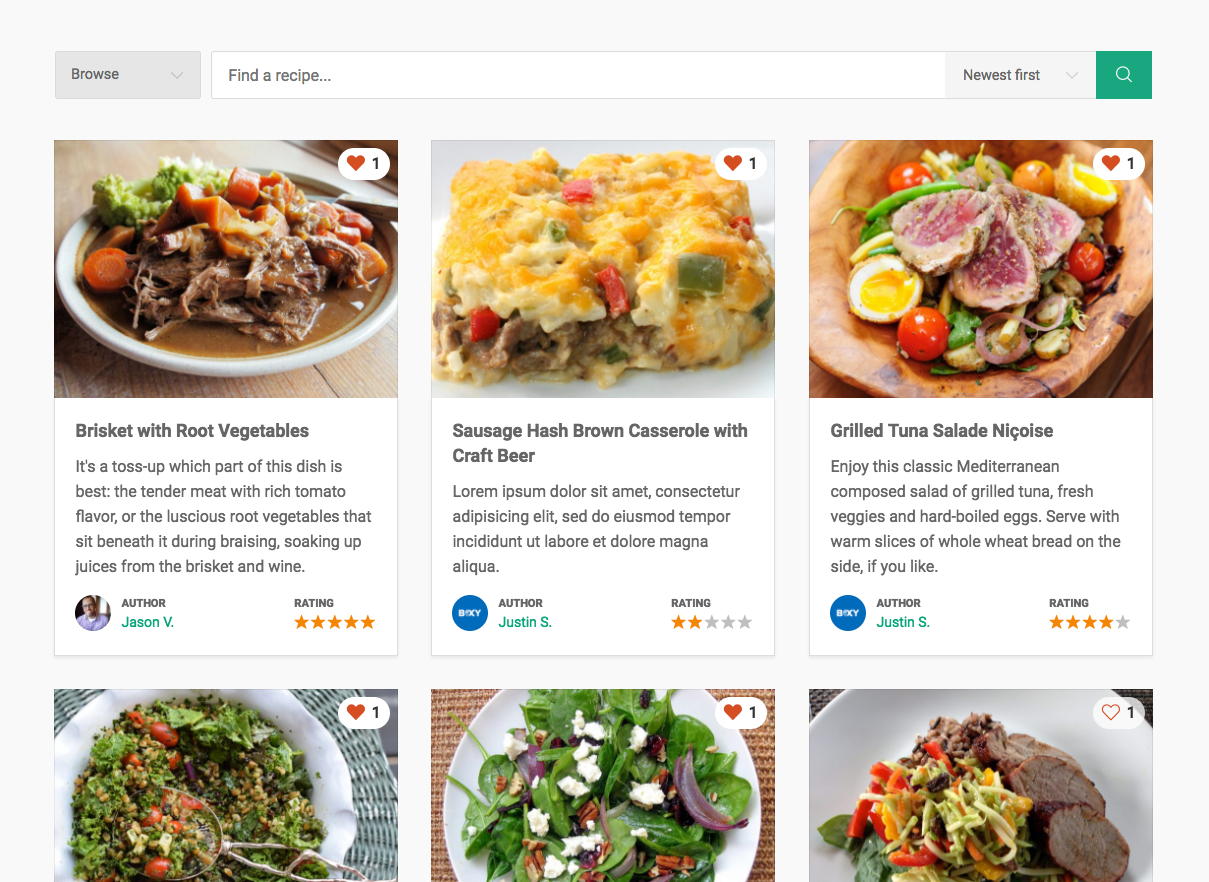Screen dimensions: 1209x882
Task: Click Justin S.'s BOXY avatar on tuna recipe
Action: coord(847,613)
